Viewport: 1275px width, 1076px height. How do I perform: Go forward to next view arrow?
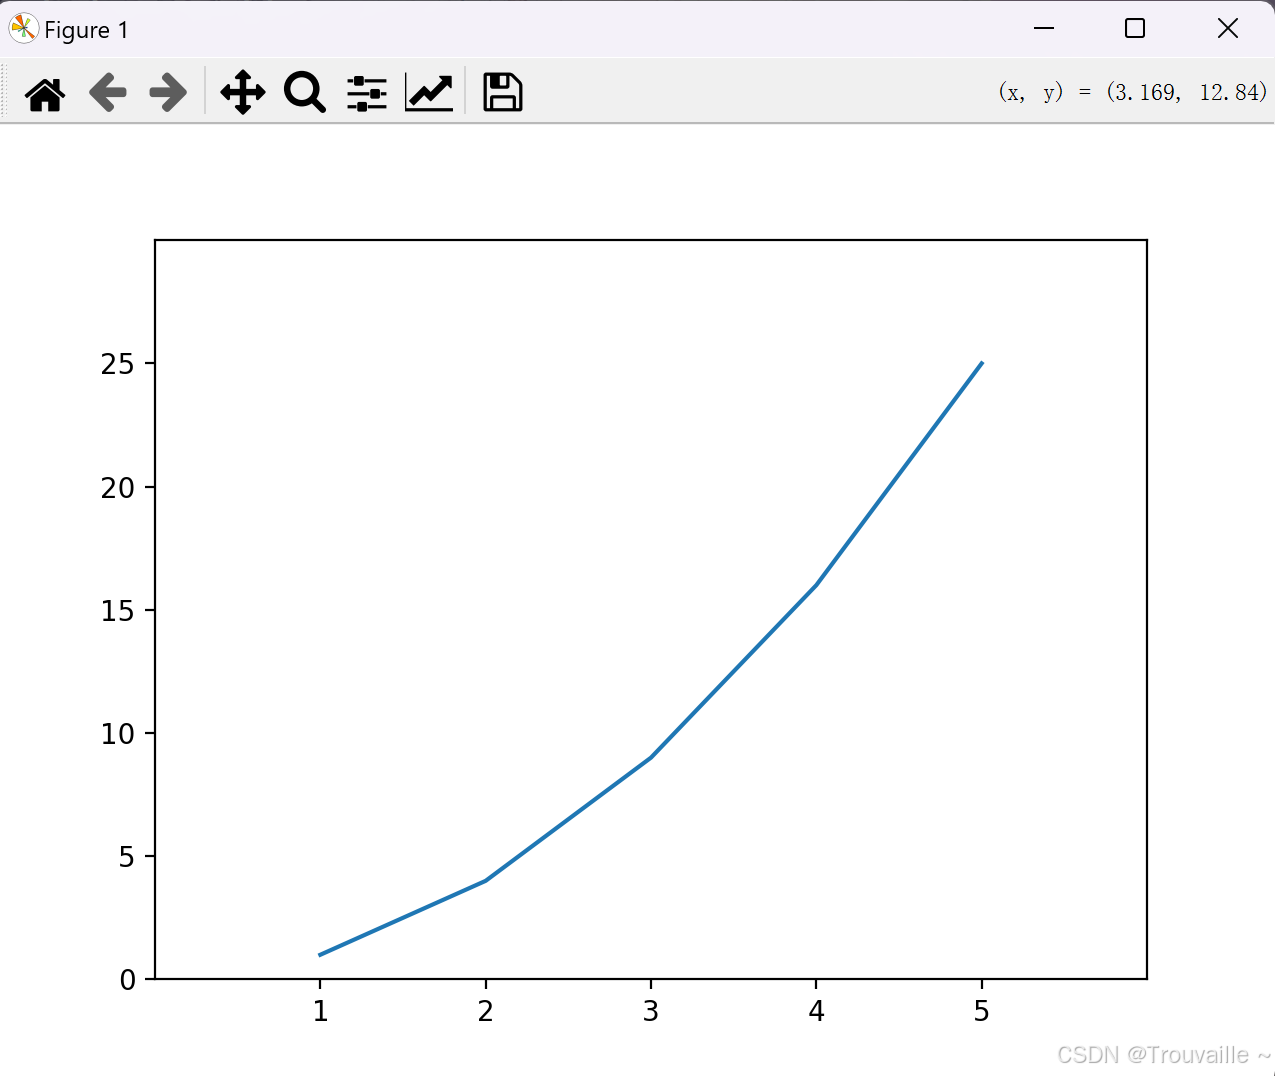coord(168,93)
